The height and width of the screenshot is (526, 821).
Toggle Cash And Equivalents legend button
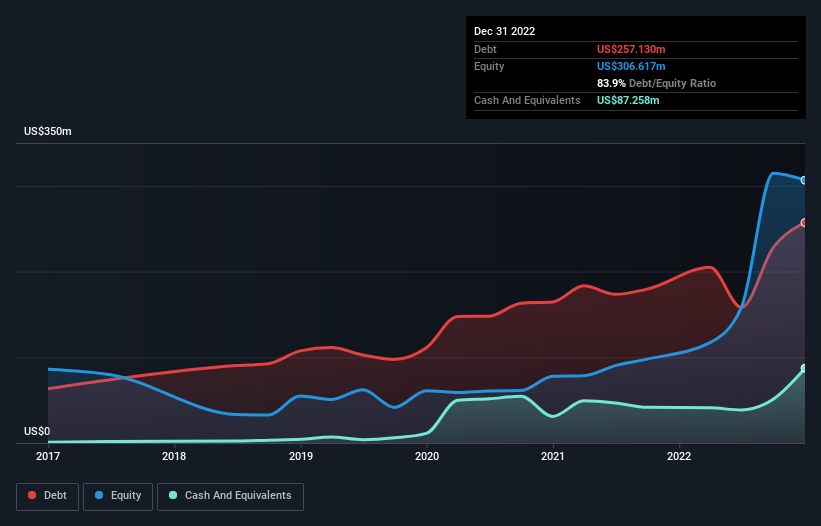(230, 496)
